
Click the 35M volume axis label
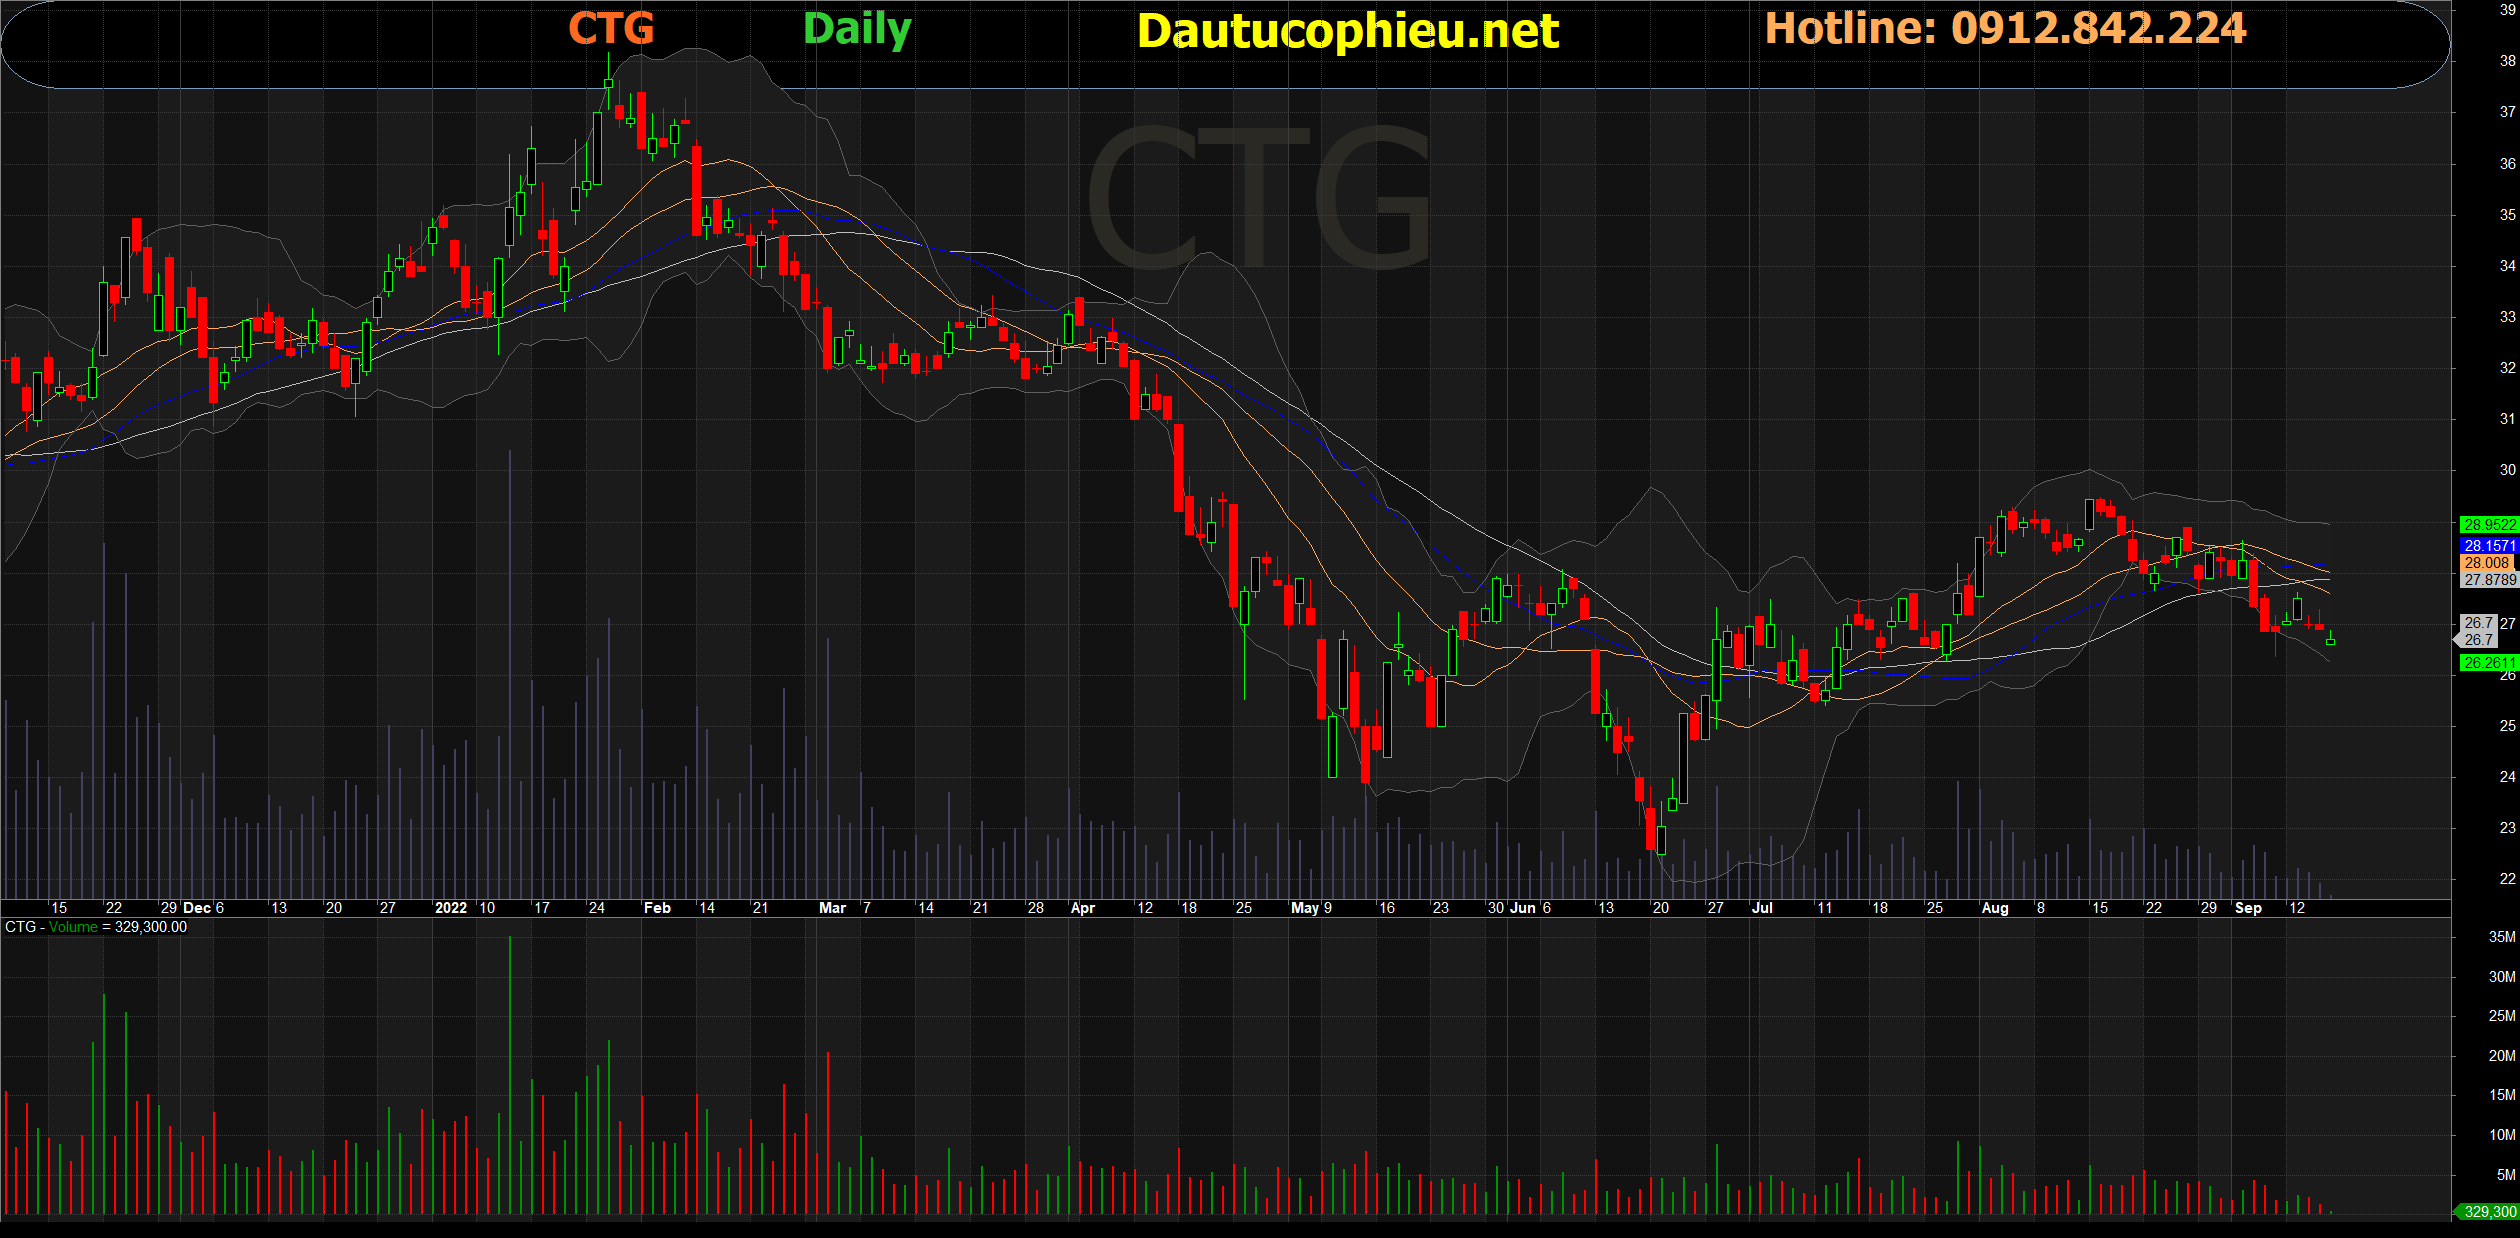[2501, 937]
